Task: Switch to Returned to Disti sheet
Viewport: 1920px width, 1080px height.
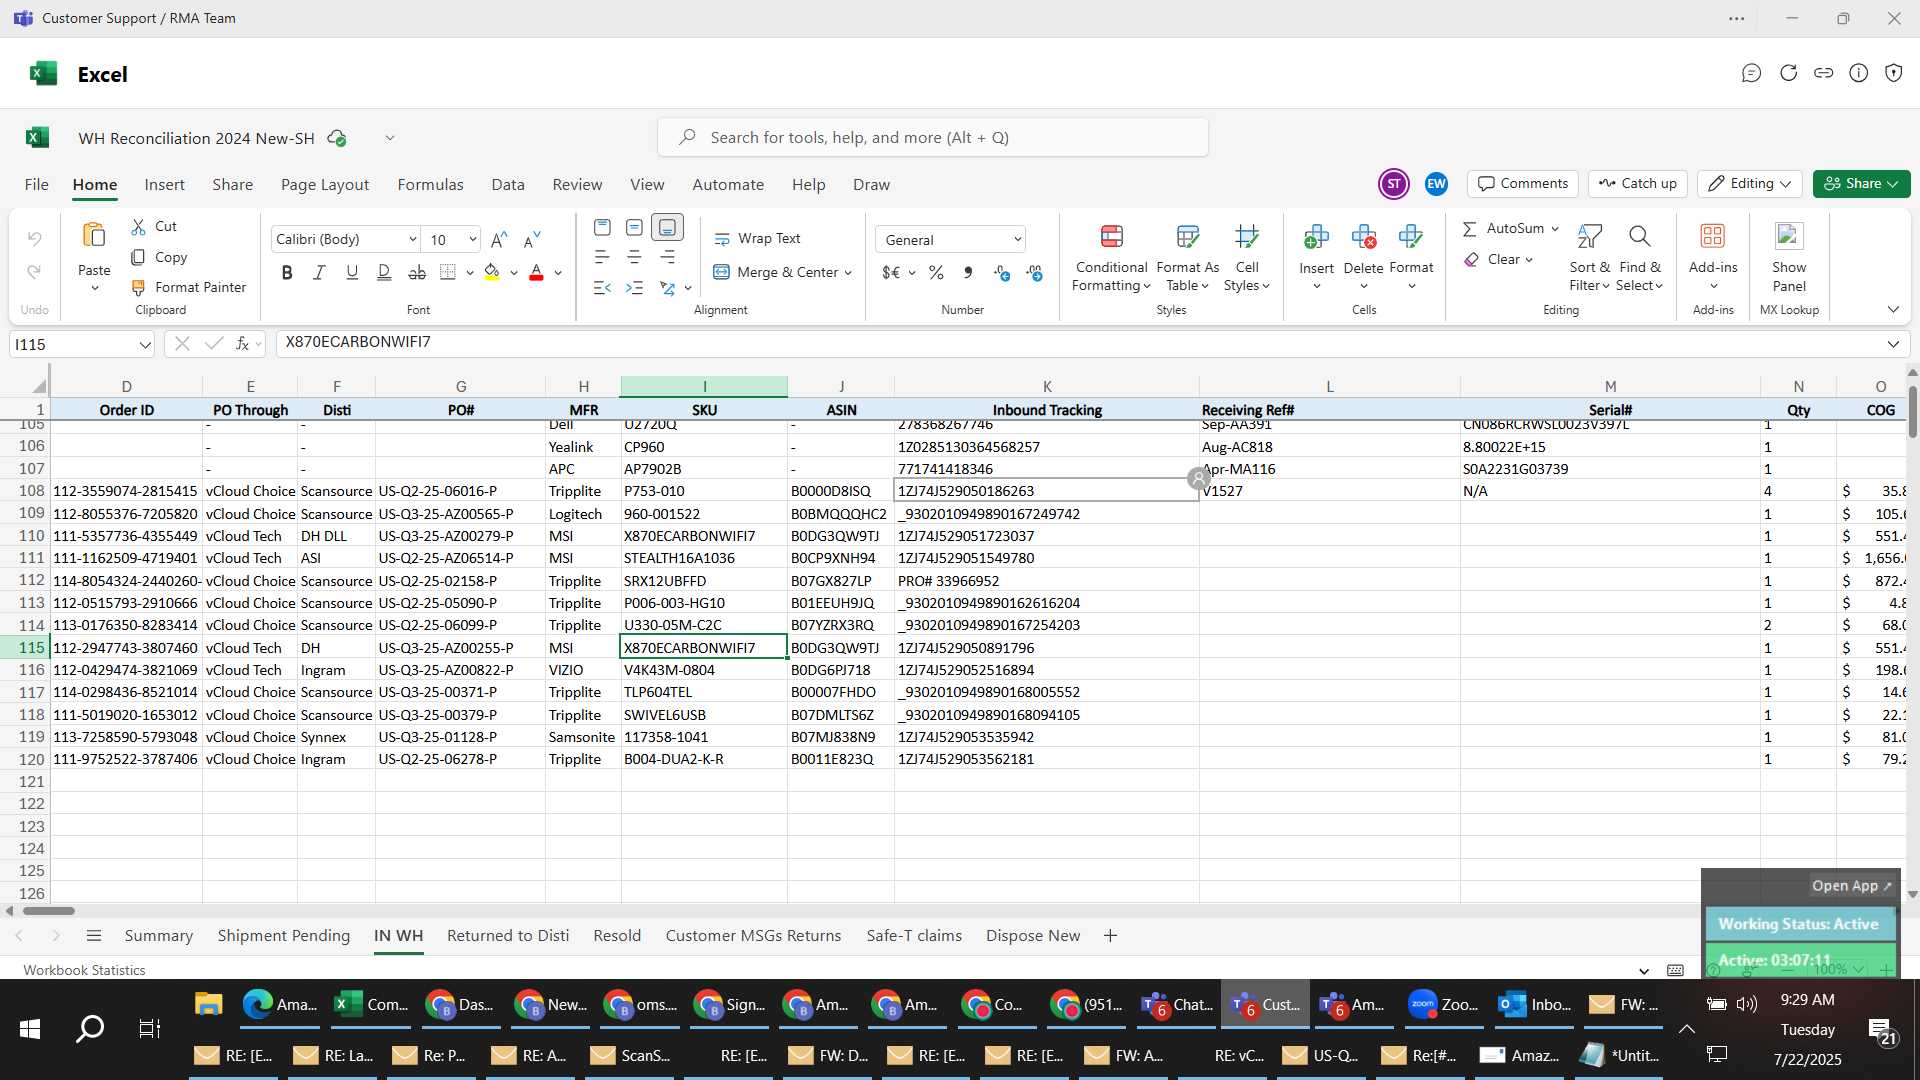Action: (x=508, y=936)
